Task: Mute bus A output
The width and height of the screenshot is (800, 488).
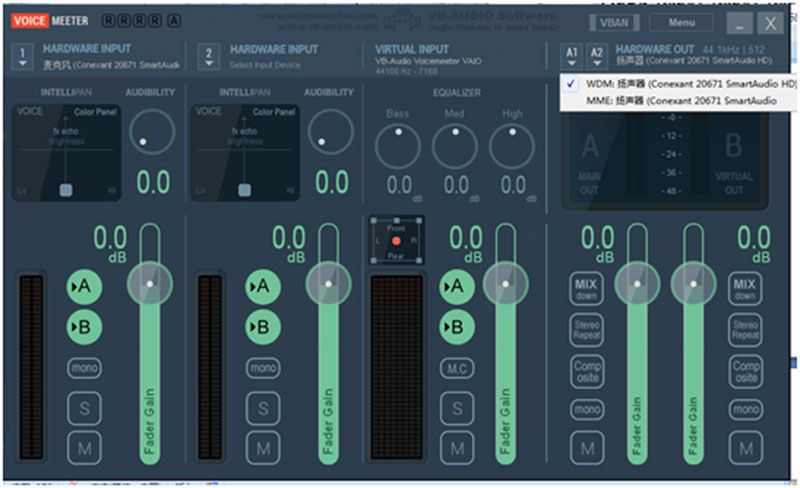Action: 587,448
